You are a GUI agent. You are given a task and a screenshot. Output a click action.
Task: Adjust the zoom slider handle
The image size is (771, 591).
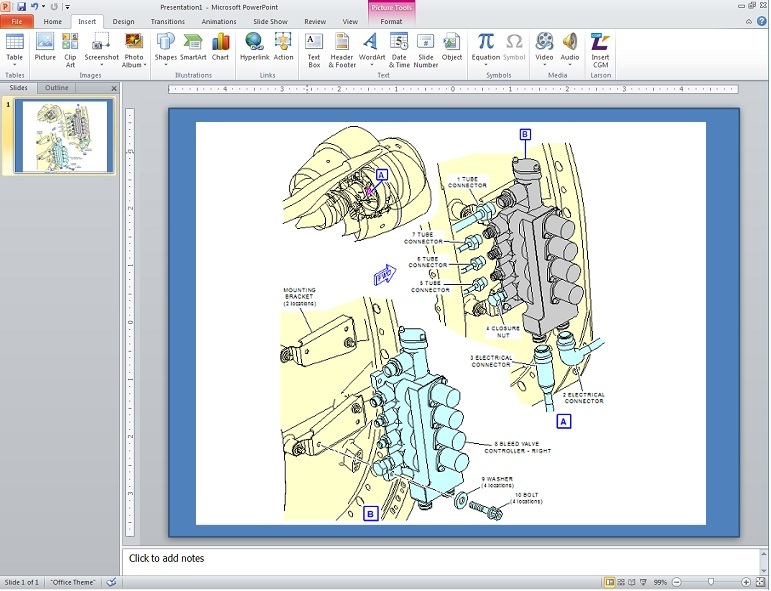coord(711,582)
